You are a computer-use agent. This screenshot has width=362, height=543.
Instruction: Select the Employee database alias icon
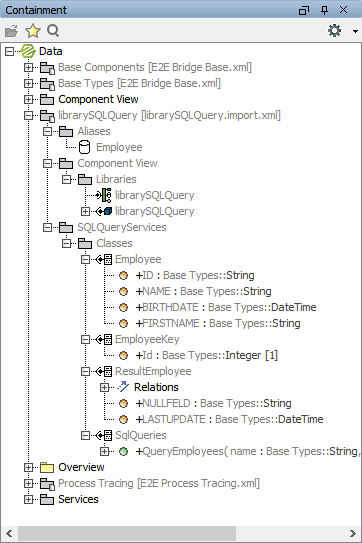[85, 147]
